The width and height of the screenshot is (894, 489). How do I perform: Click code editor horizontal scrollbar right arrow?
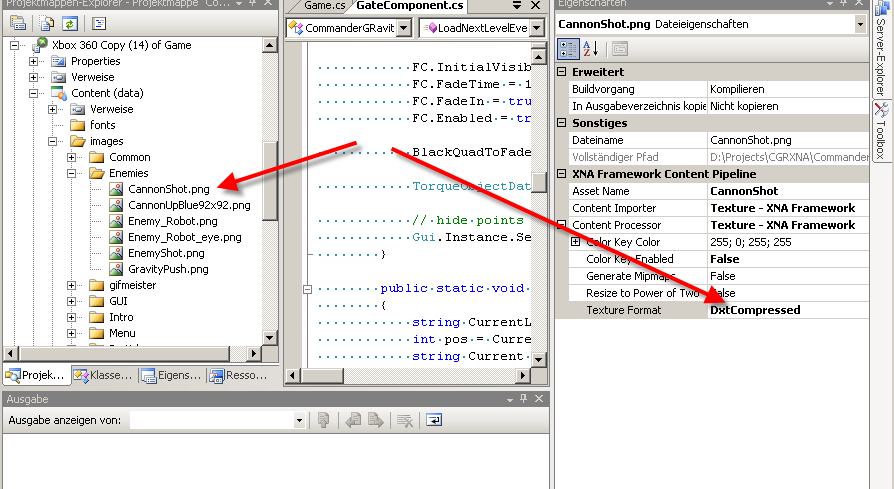click(523, 376)
